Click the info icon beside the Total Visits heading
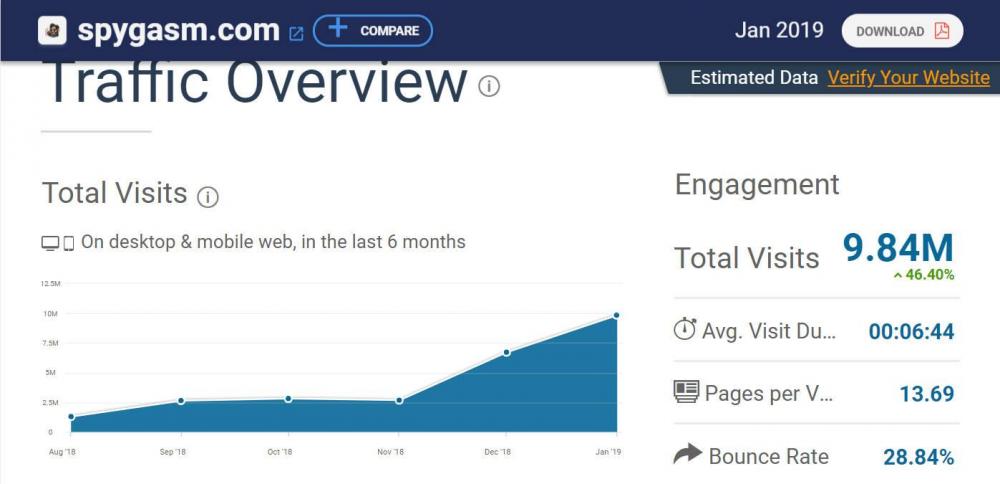This screenshot has width=1000, height=484. point(207,197)
